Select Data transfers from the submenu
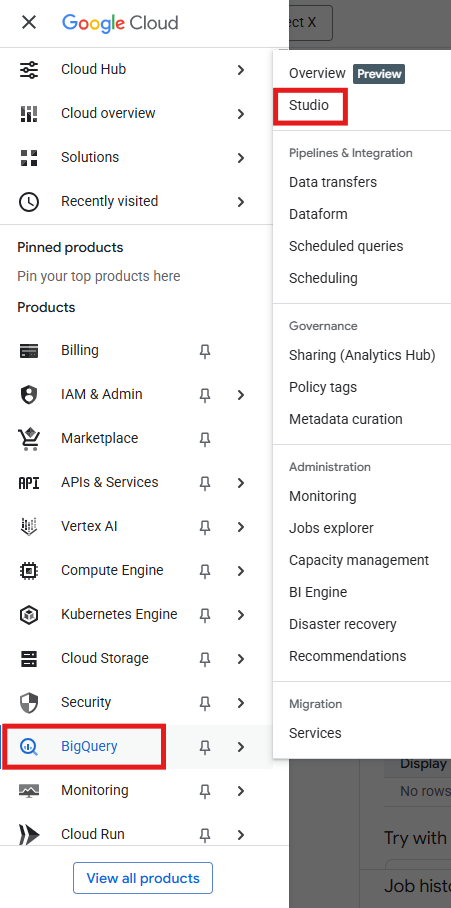Screen dimensions: 451x908 point(333,182)
